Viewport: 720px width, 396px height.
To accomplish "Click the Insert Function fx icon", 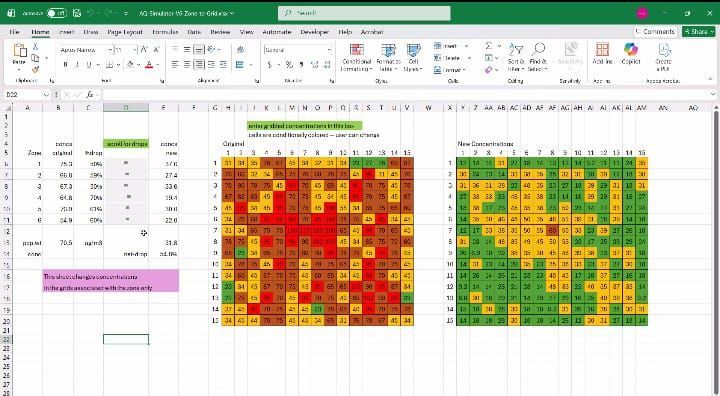I will [90, 95].
